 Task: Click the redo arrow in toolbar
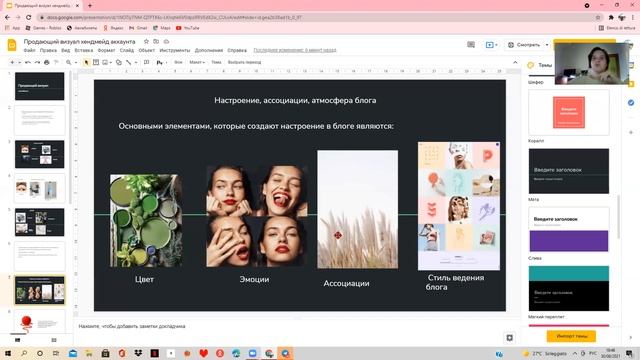tap(37, 62)
